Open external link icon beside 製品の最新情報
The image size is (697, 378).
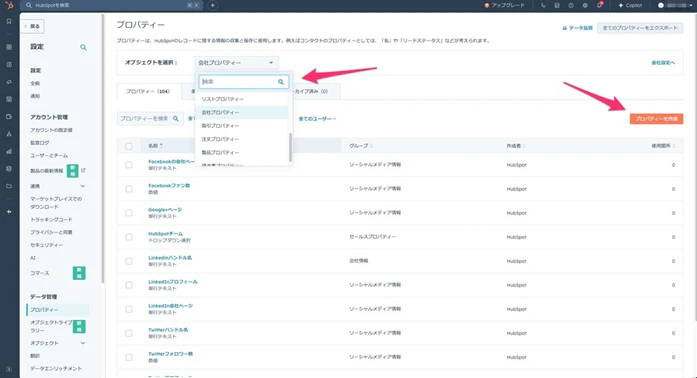click(x=83, y=170)
